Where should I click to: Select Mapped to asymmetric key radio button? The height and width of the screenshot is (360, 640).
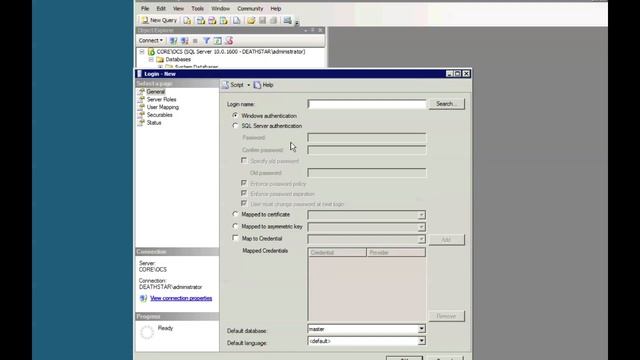point(235,226)
